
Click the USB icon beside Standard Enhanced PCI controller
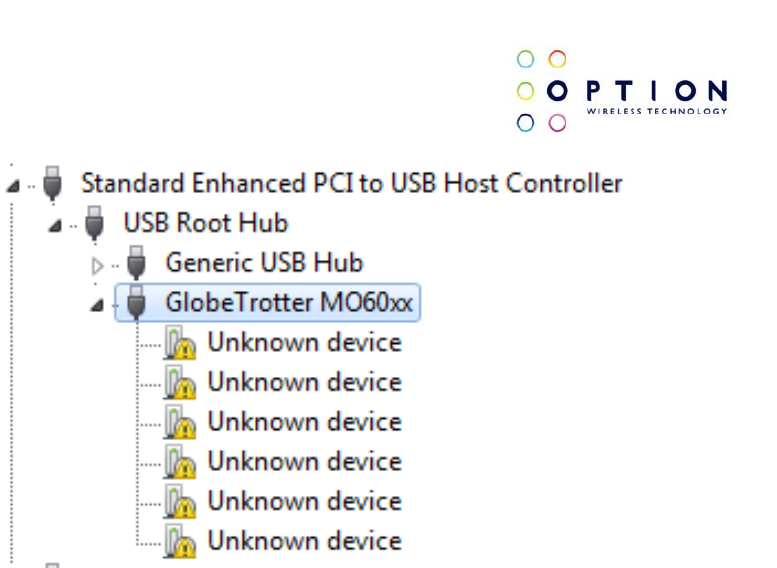pos(52,183)
